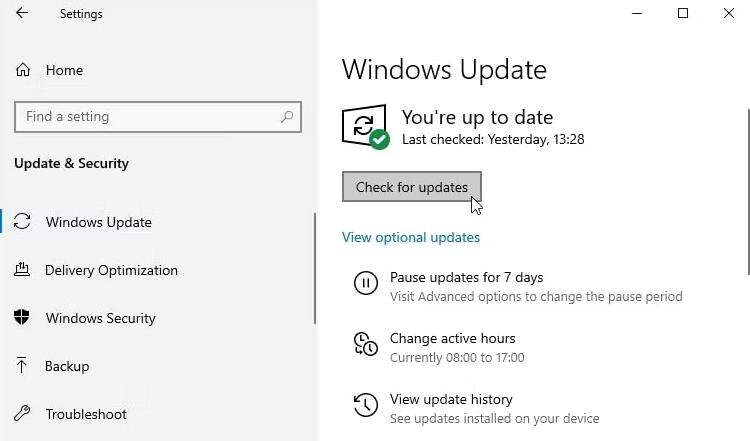The height and width of the screenshot is (441, 750).
Task: Open Home via the house icon
Action: (x=22, y=70)
